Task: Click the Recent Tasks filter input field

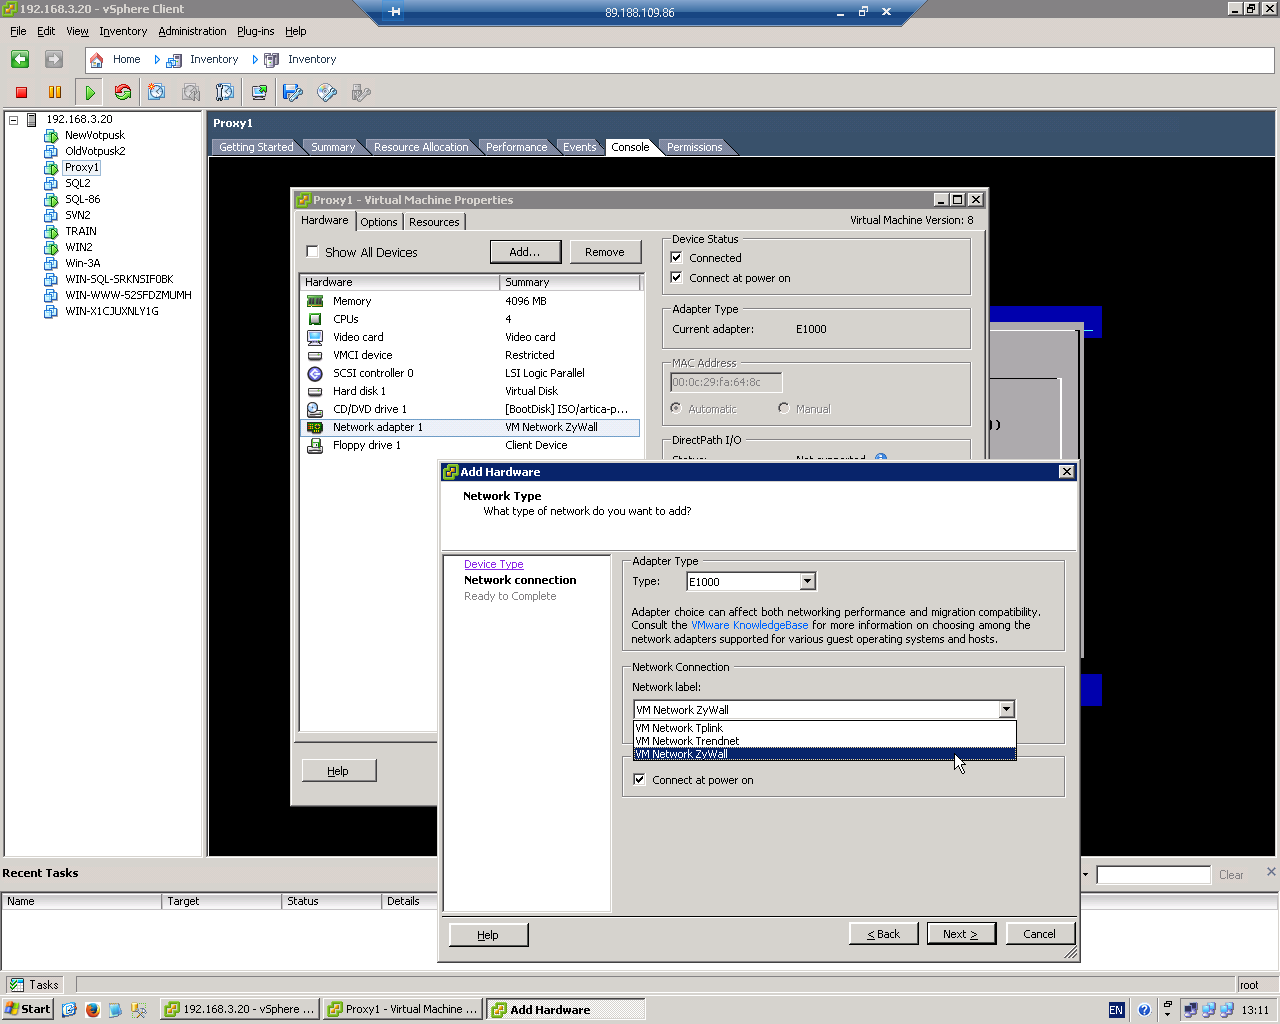Action: (x=1153, y=875)
